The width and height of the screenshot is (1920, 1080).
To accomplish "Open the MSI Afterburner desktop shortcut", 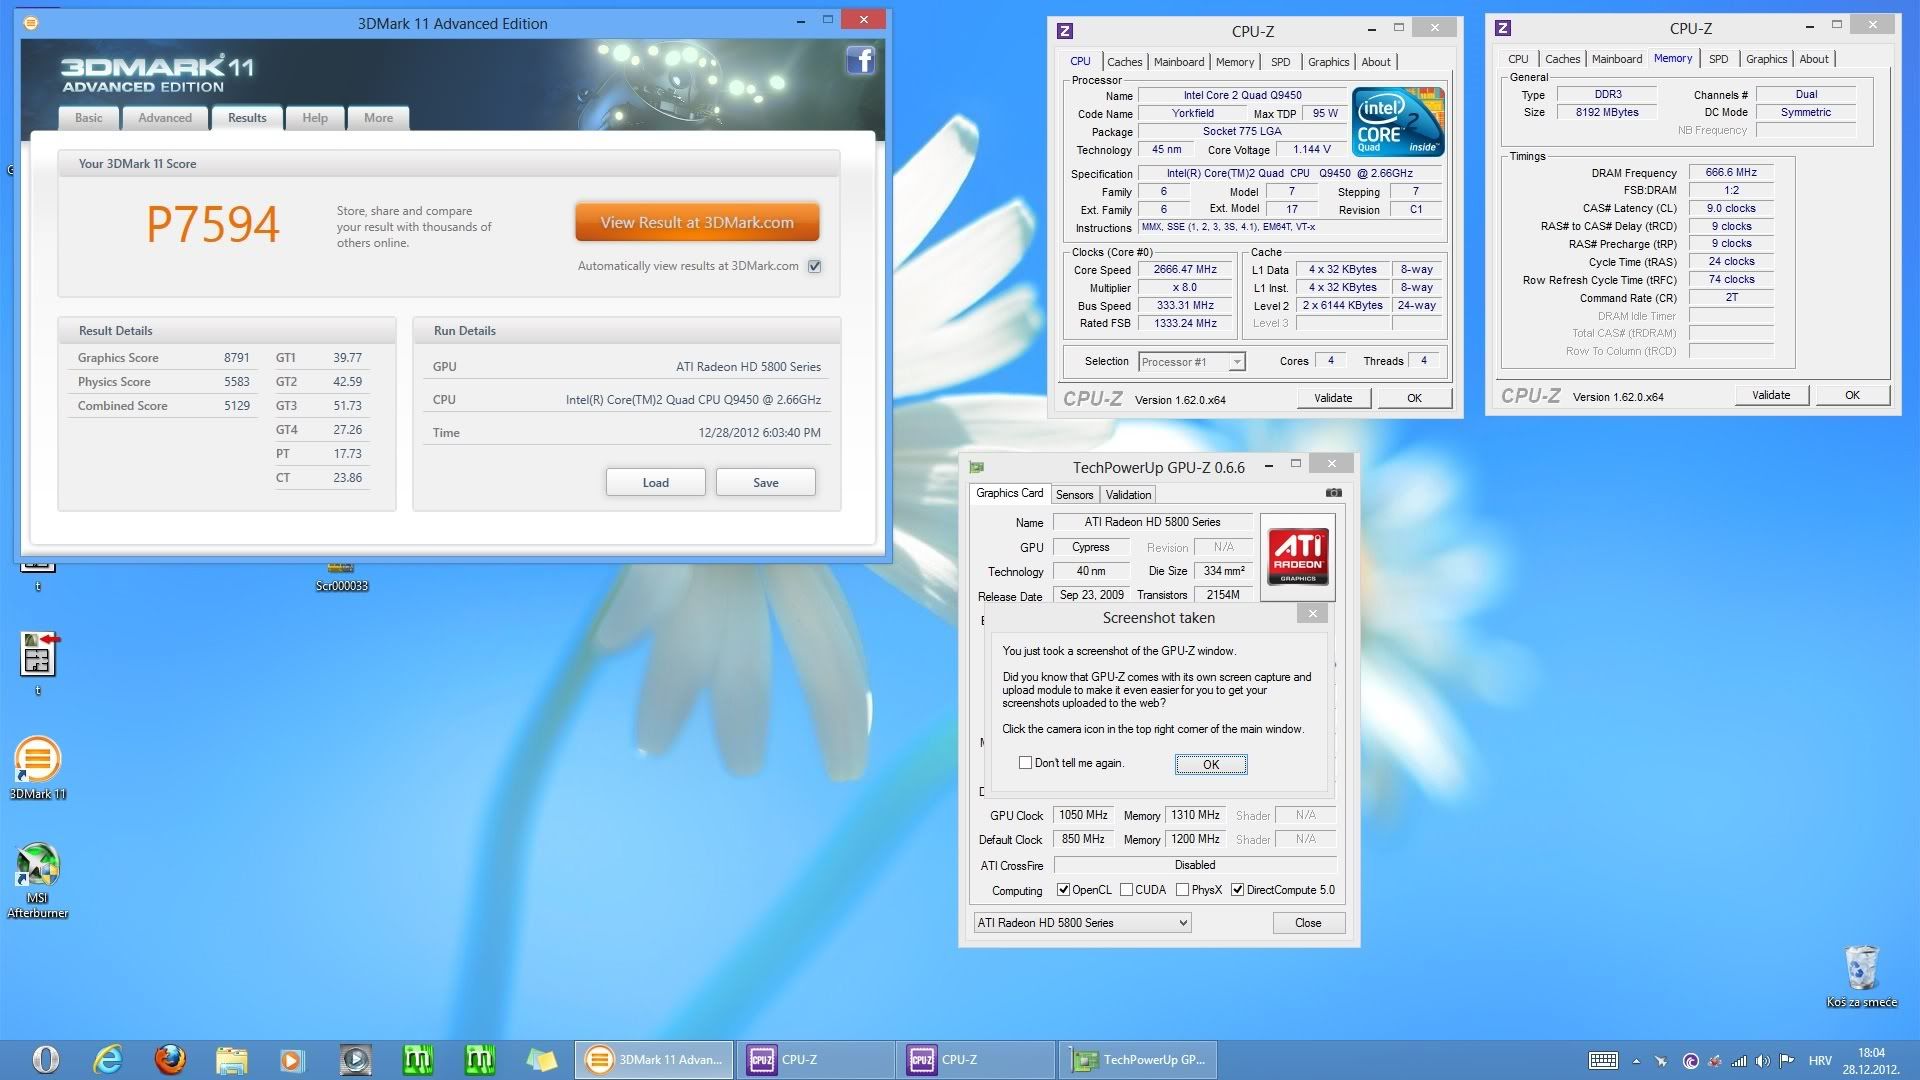I will tap(37, 881).
